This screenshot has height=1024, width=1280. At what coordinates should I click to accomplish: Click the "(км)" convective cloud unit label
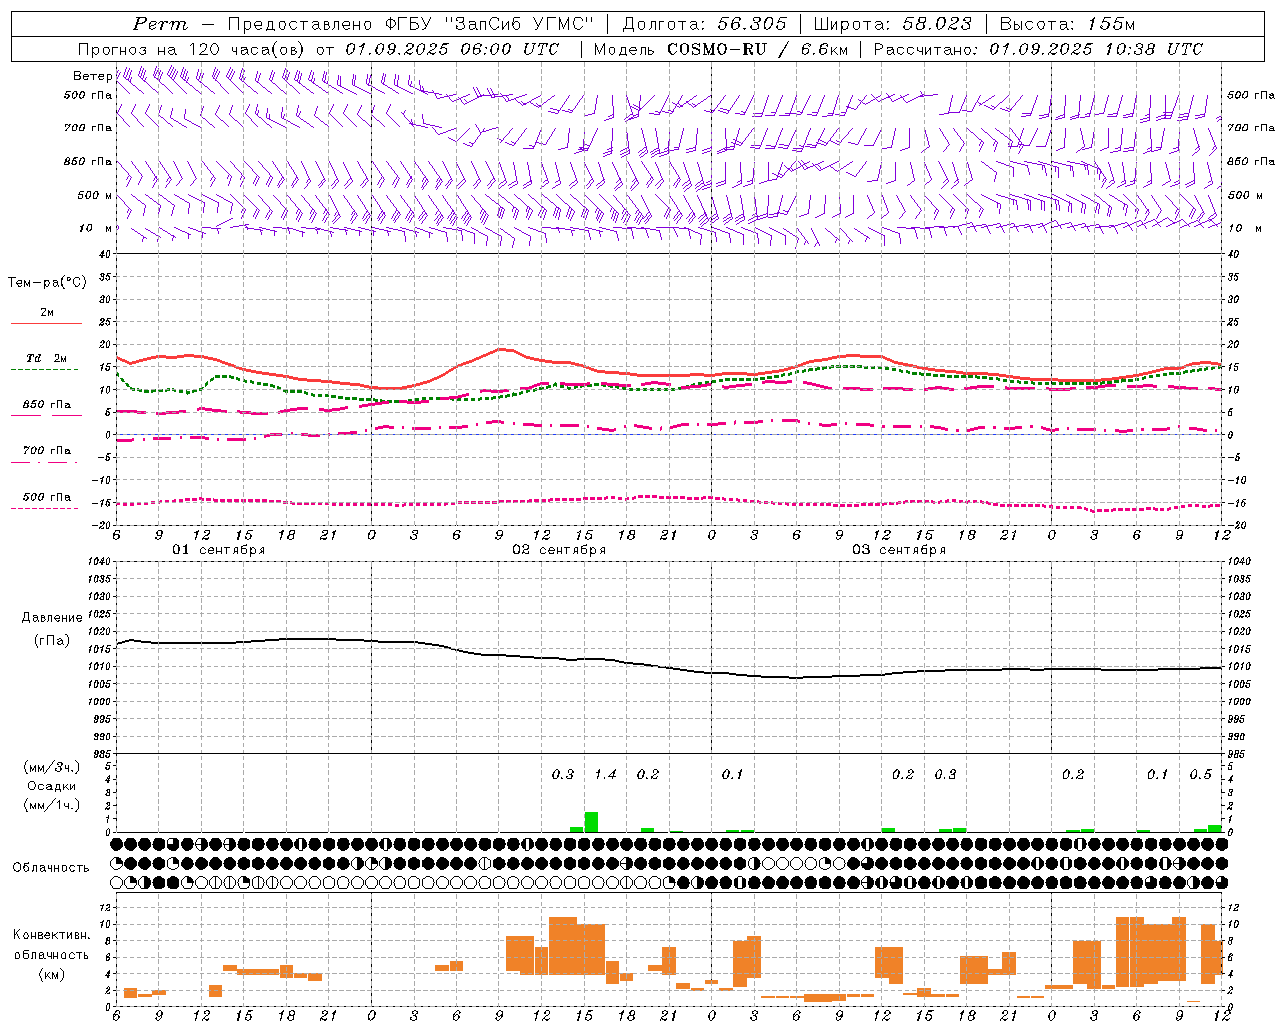point(52,974)
